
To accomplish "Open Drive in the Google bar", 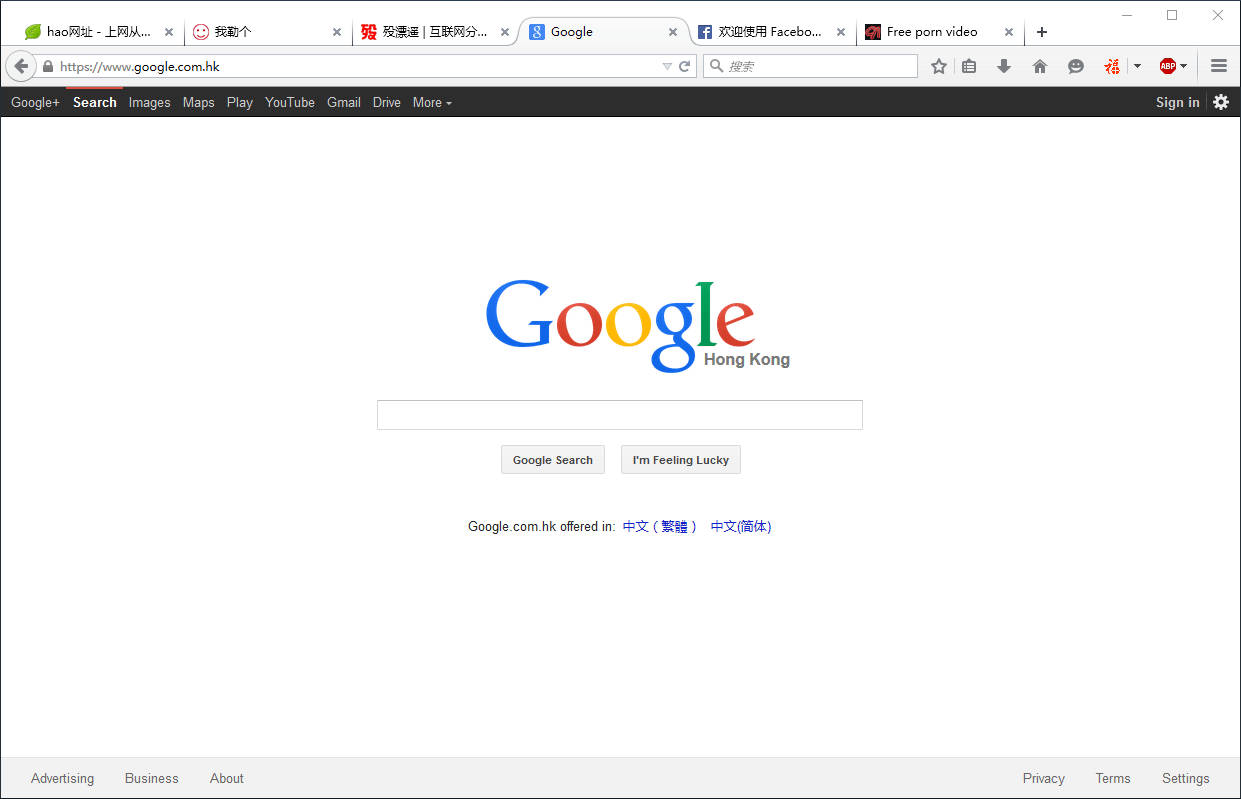I will click(x=387, y=102).
